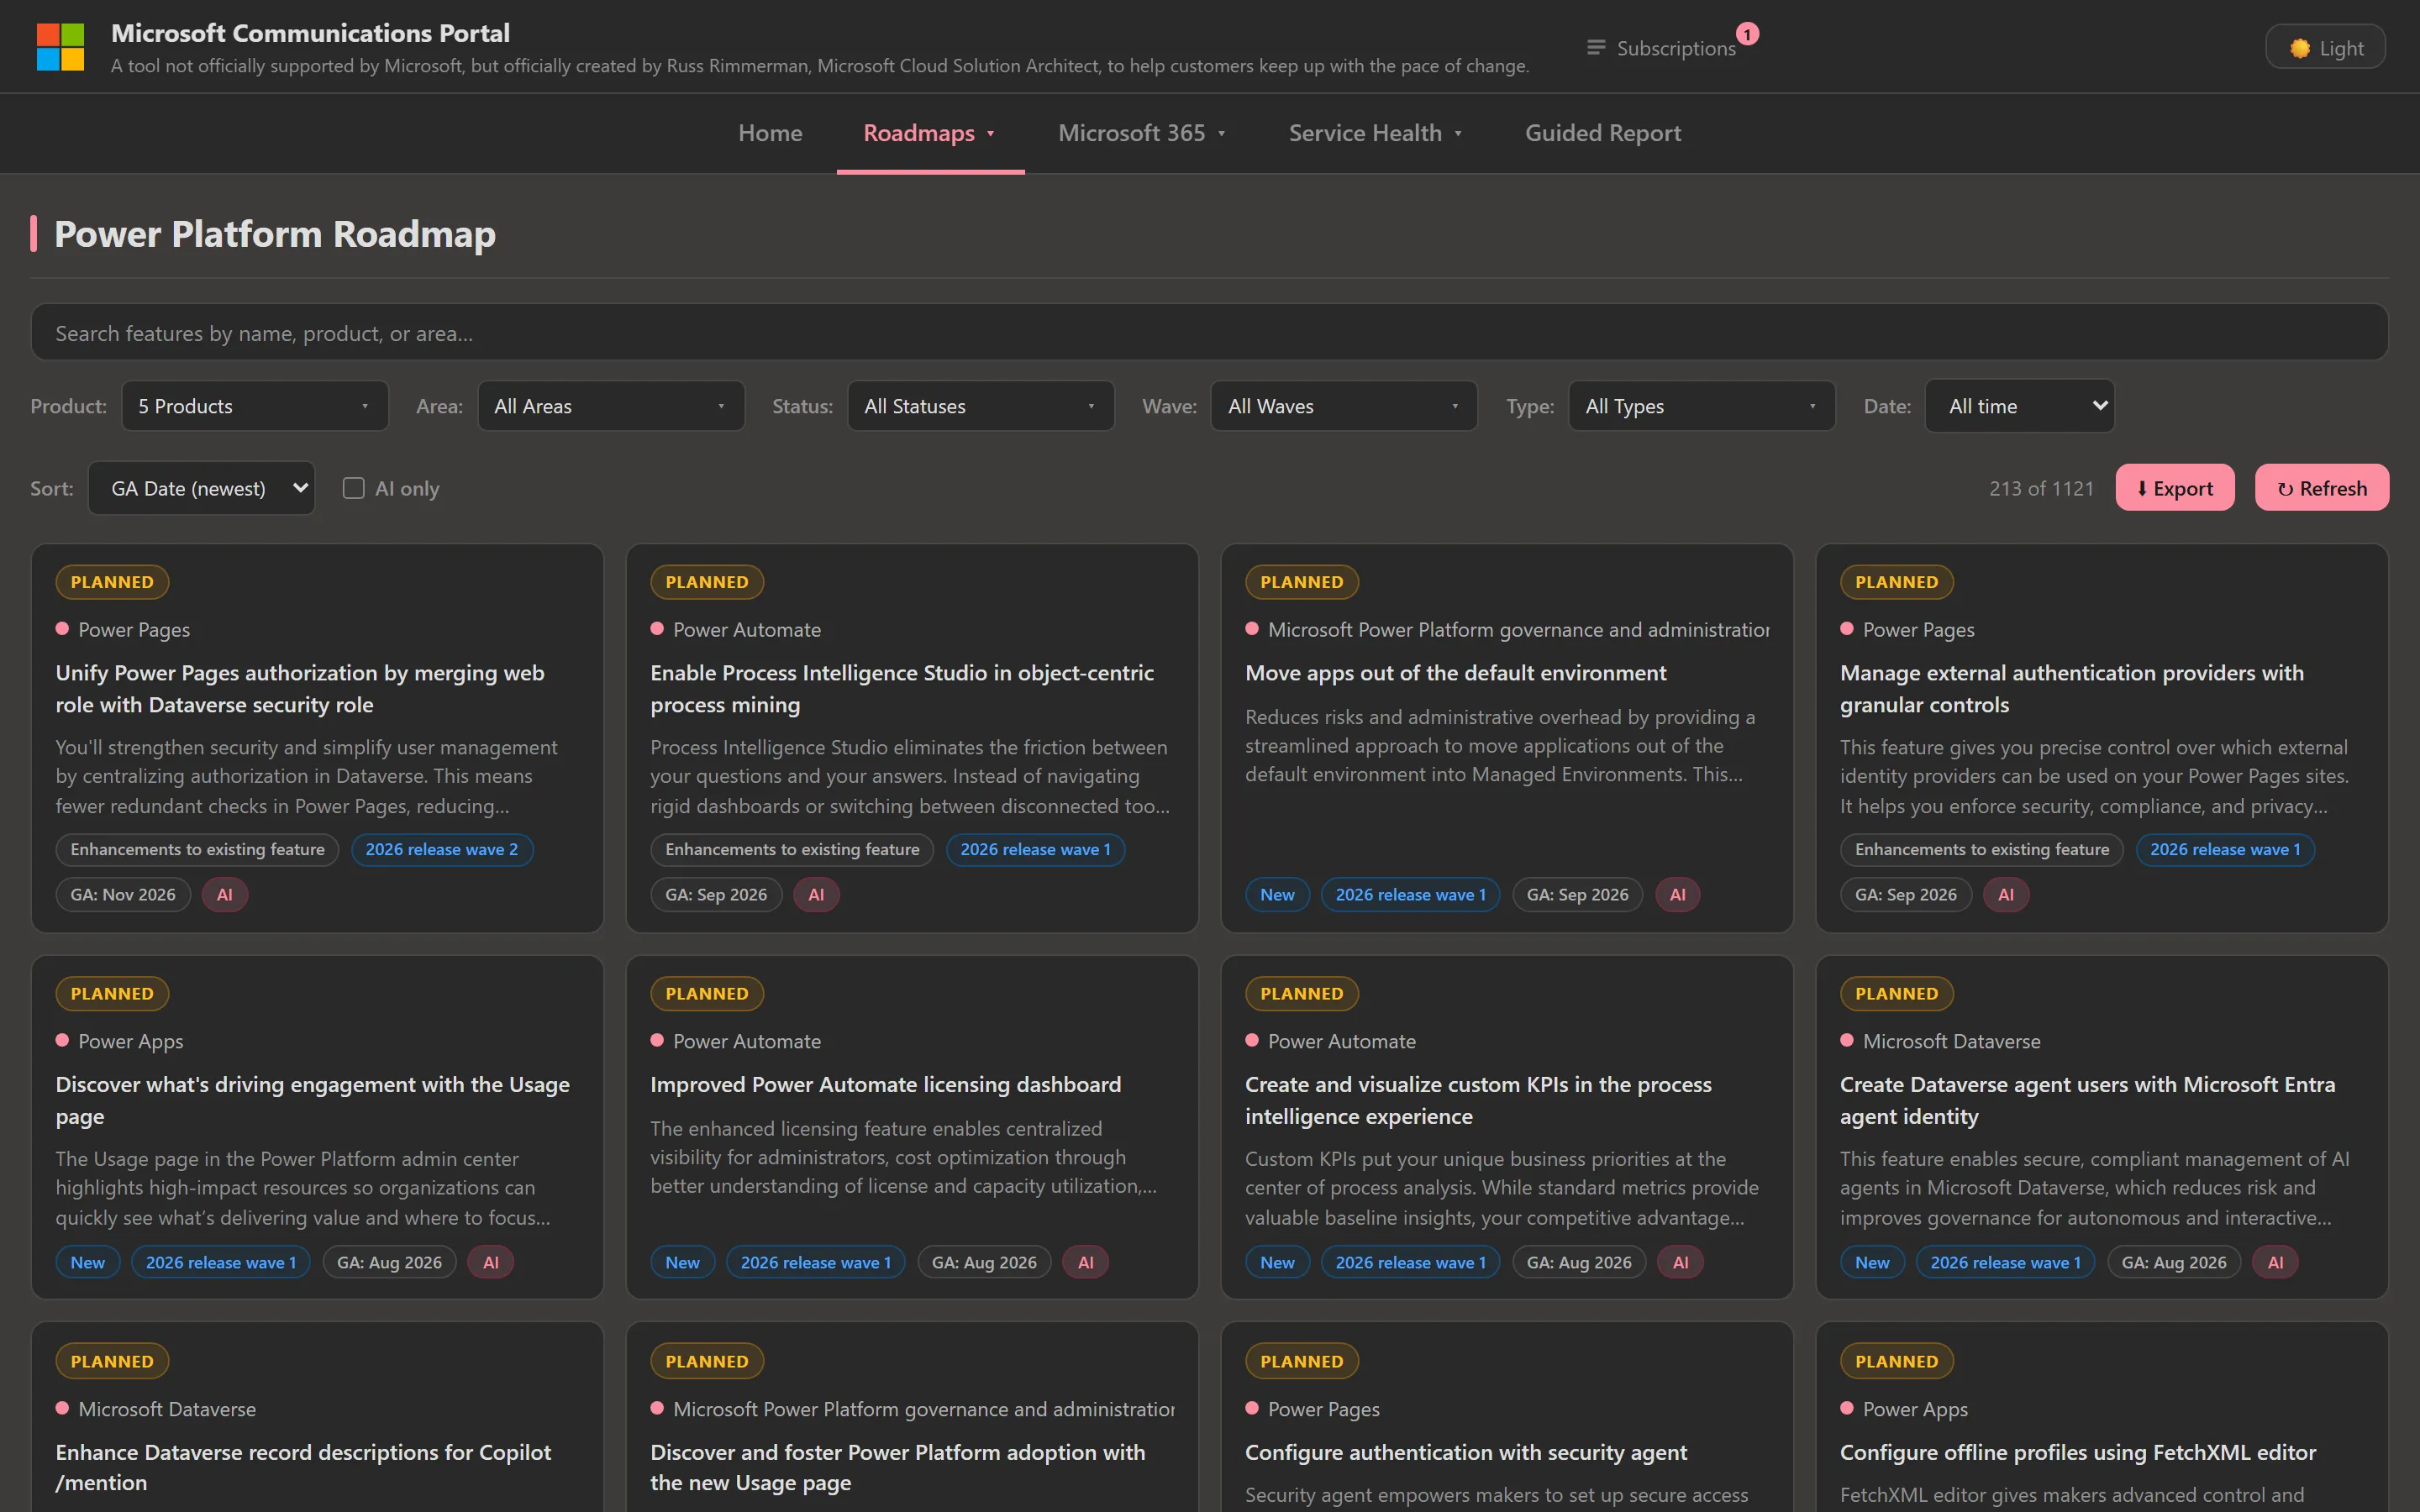Viewport: 2420px width, 1512px height.
Task: Open the Guided Report tab
Action: coord(1602,133)
